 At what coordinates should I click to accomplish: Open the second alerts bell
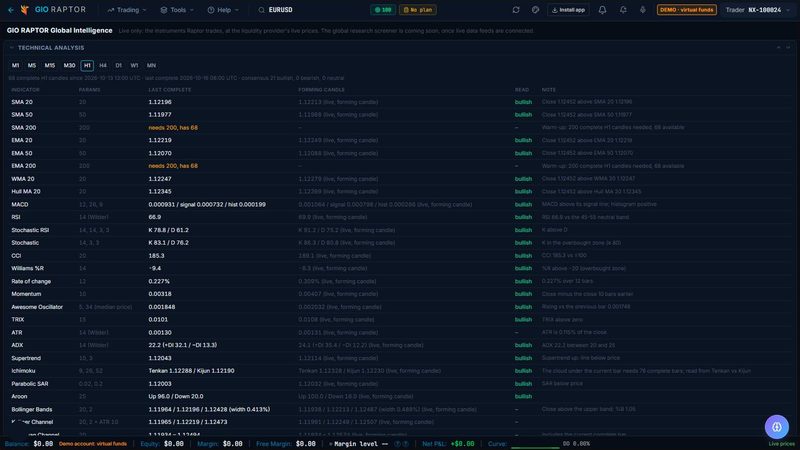tap(623, 10)
